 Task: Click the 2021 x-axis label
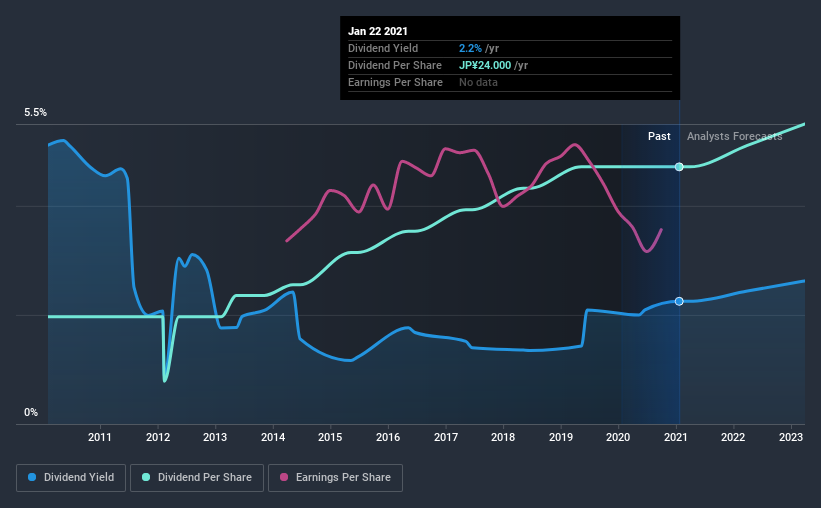(x=675, y=437)
